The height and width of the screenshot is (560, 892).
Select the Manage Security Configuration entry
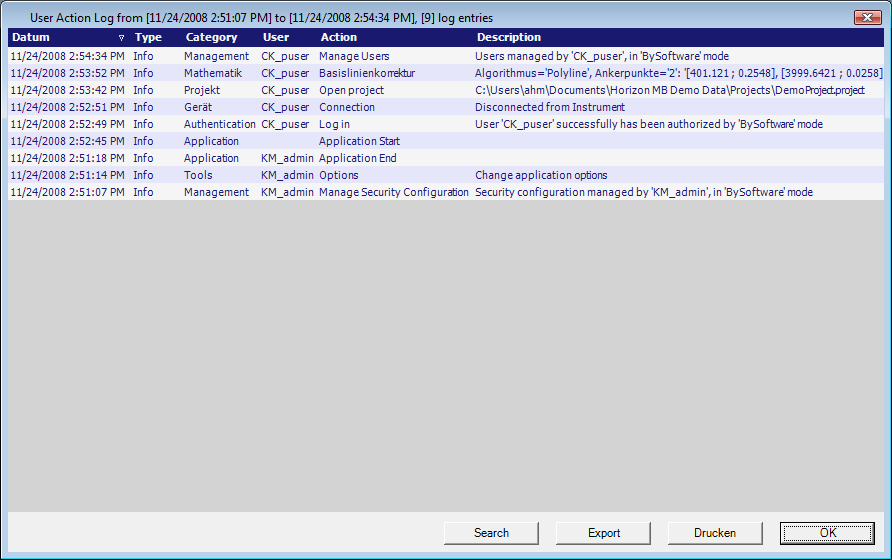tap(393, 192)
